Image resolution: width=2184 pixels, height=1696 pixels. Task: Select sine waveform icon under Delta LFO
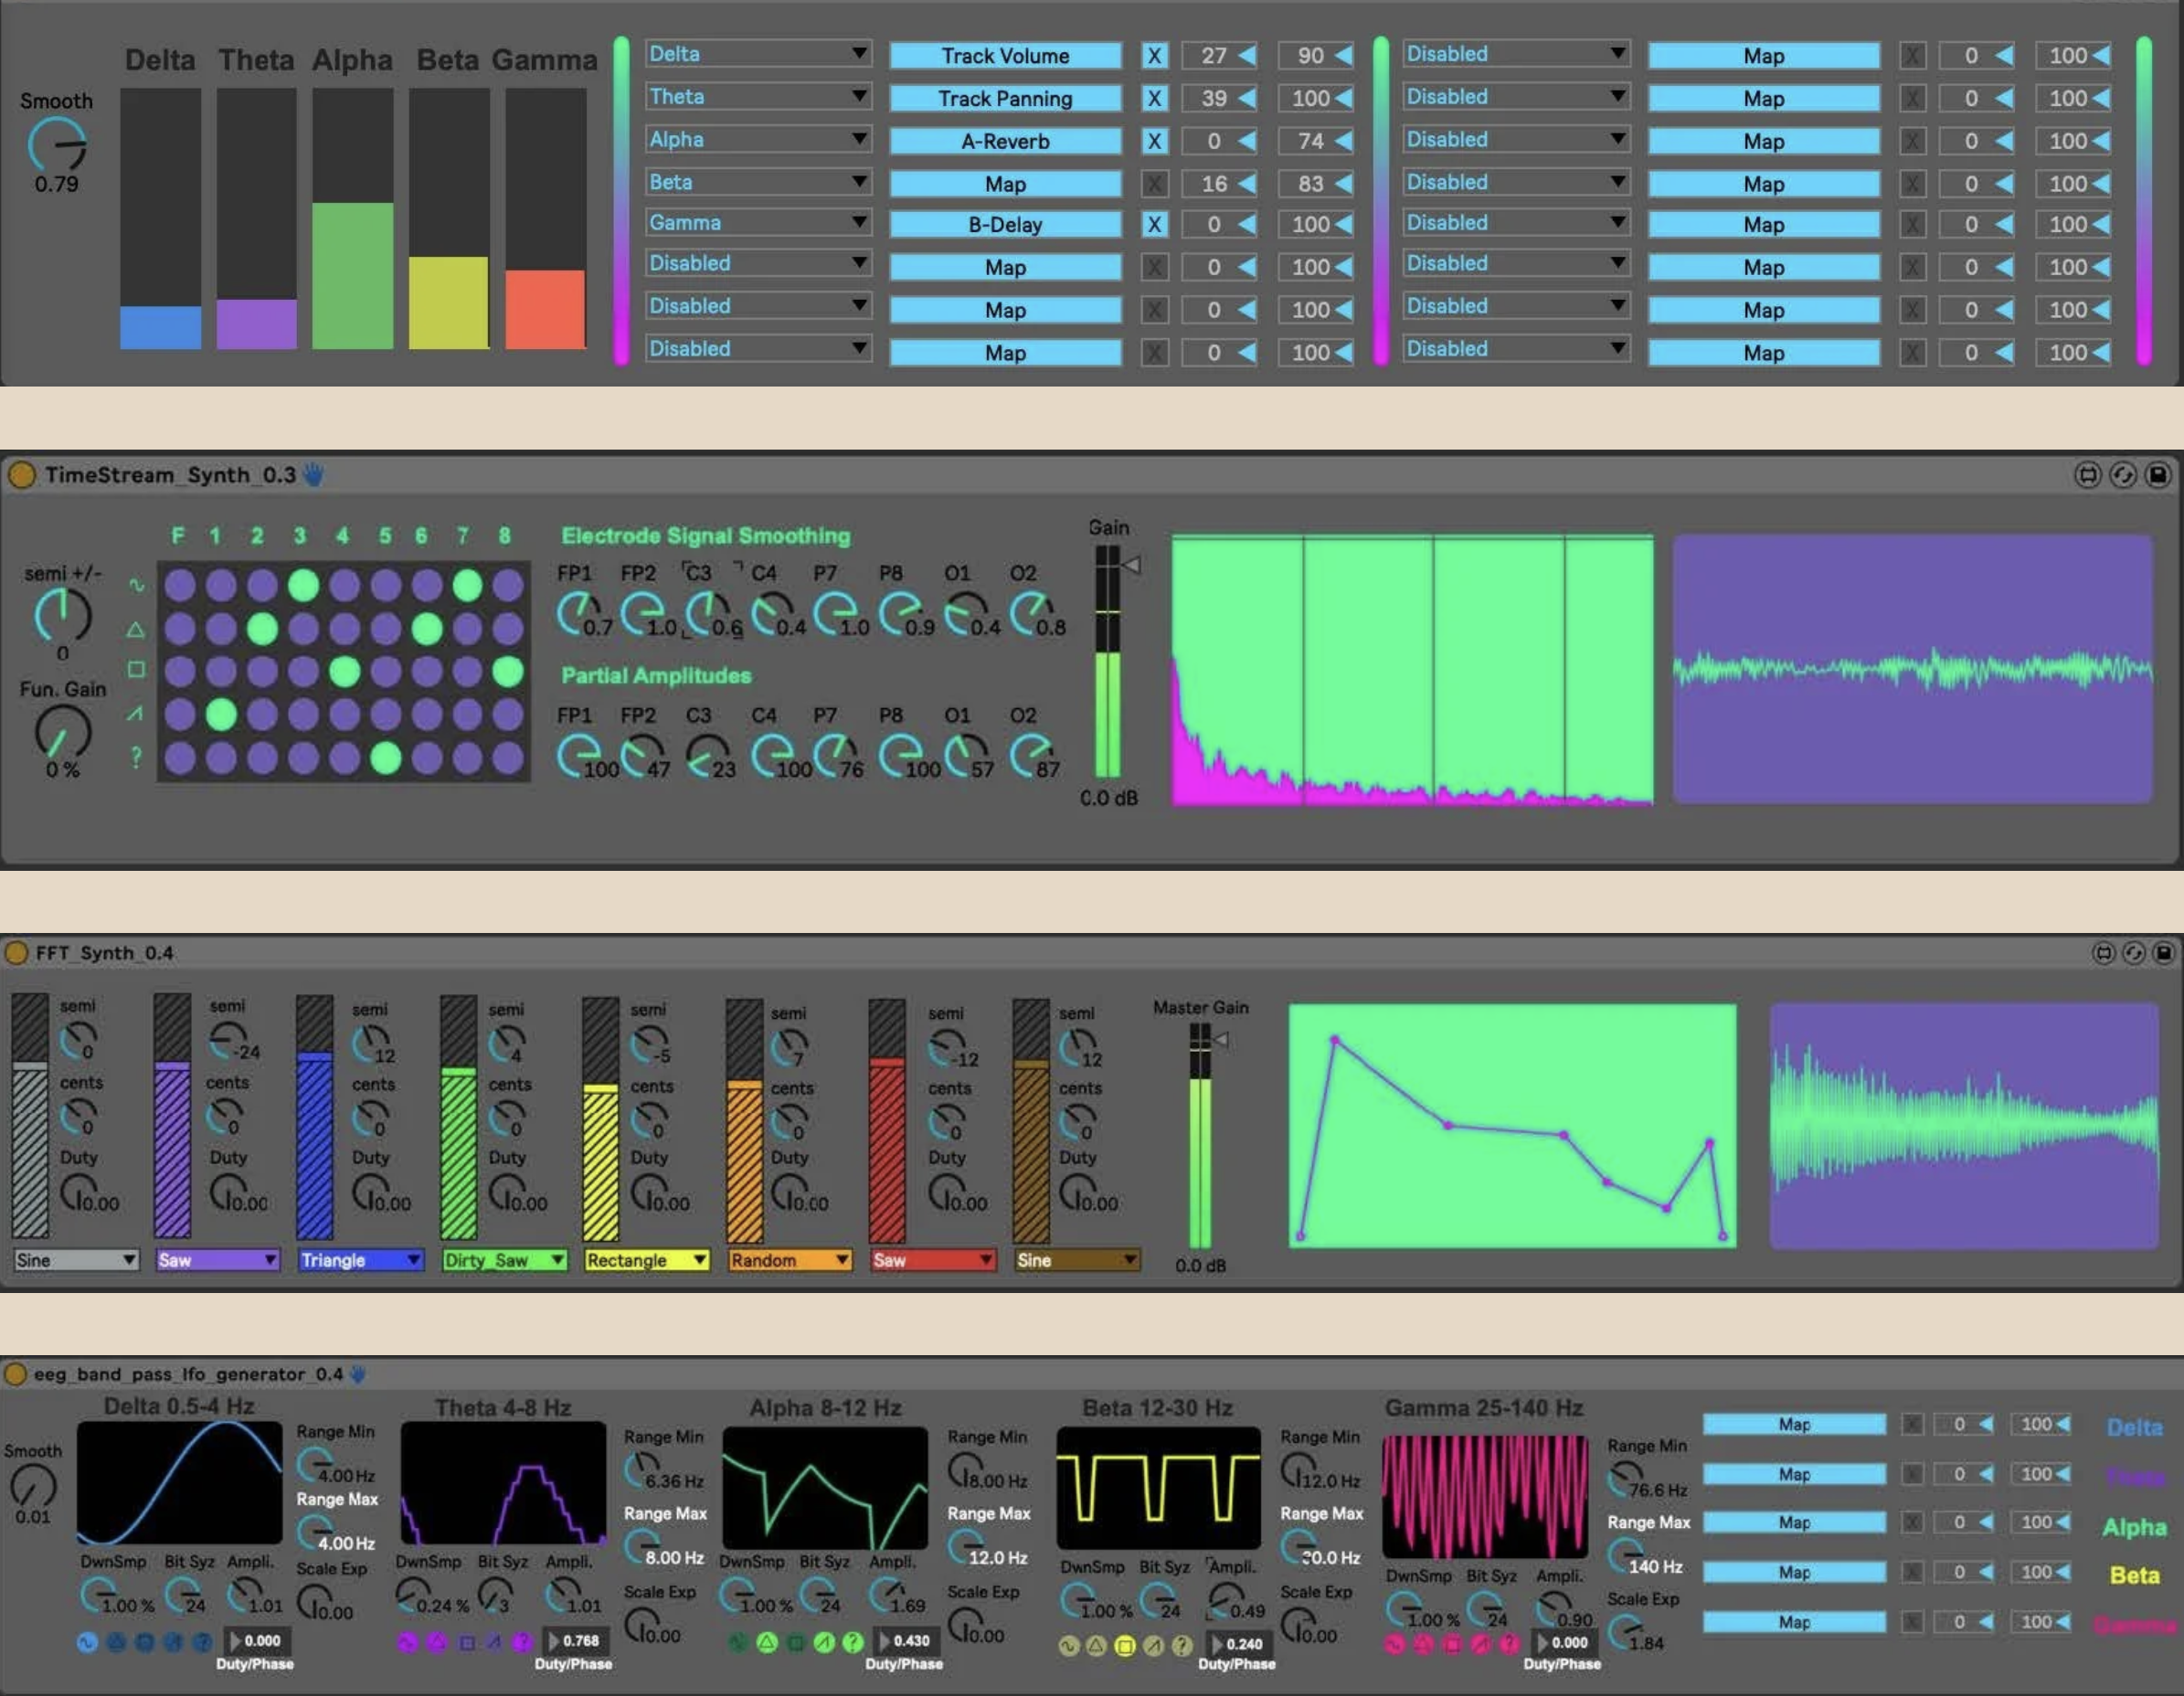pyautogui.click(x=87, y=1642)
